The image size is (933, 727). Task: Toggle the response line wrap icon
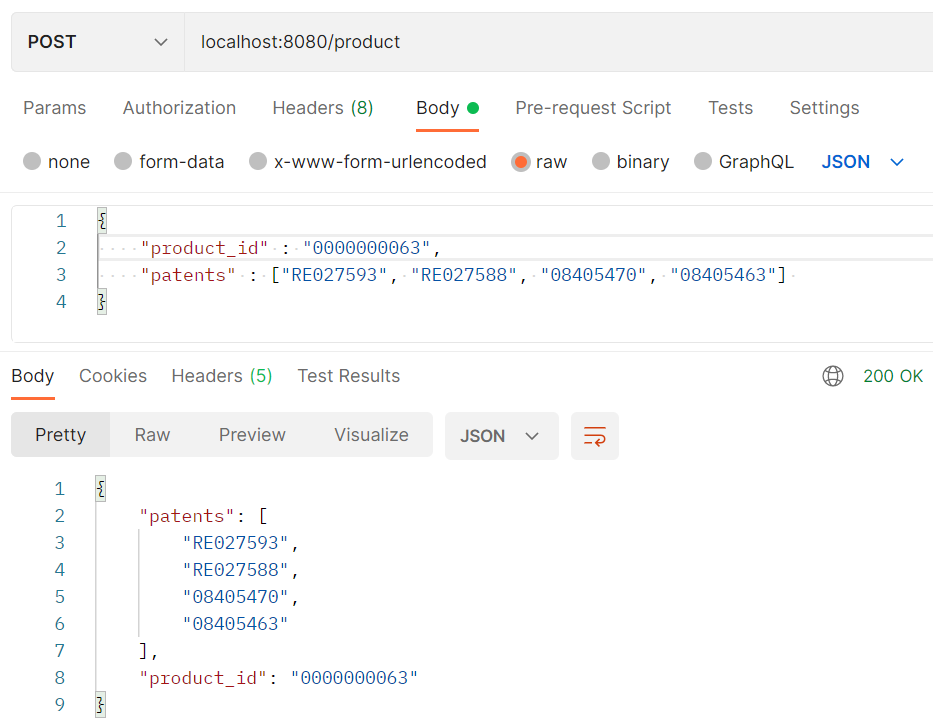click(595, 436)
